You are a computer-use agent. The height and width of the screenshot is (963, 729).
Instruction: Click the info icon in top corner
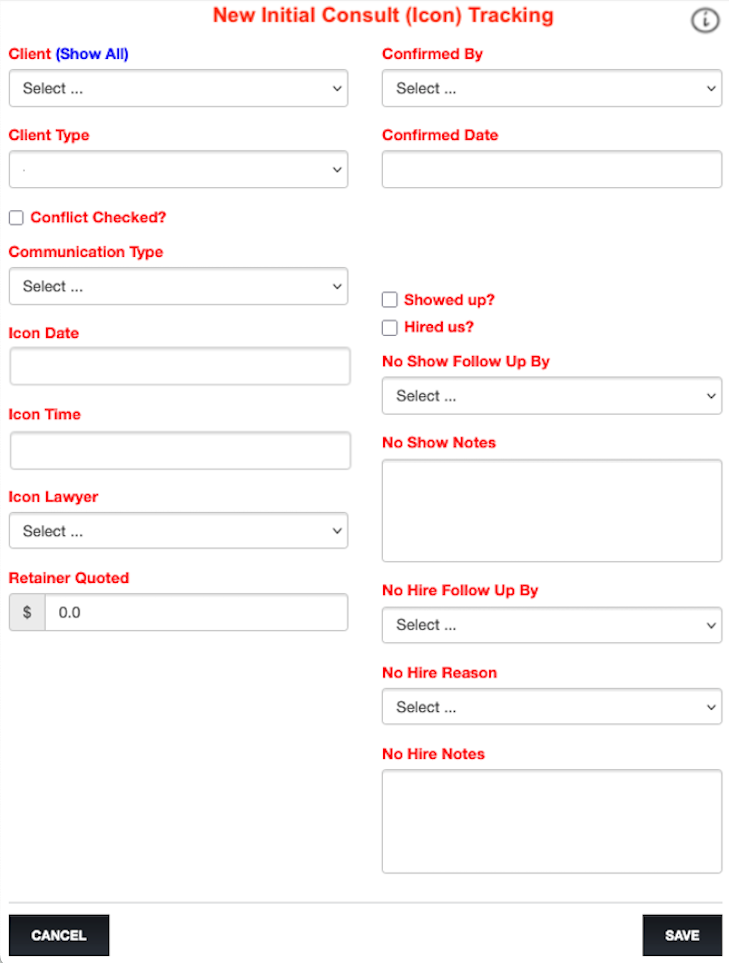705,20
